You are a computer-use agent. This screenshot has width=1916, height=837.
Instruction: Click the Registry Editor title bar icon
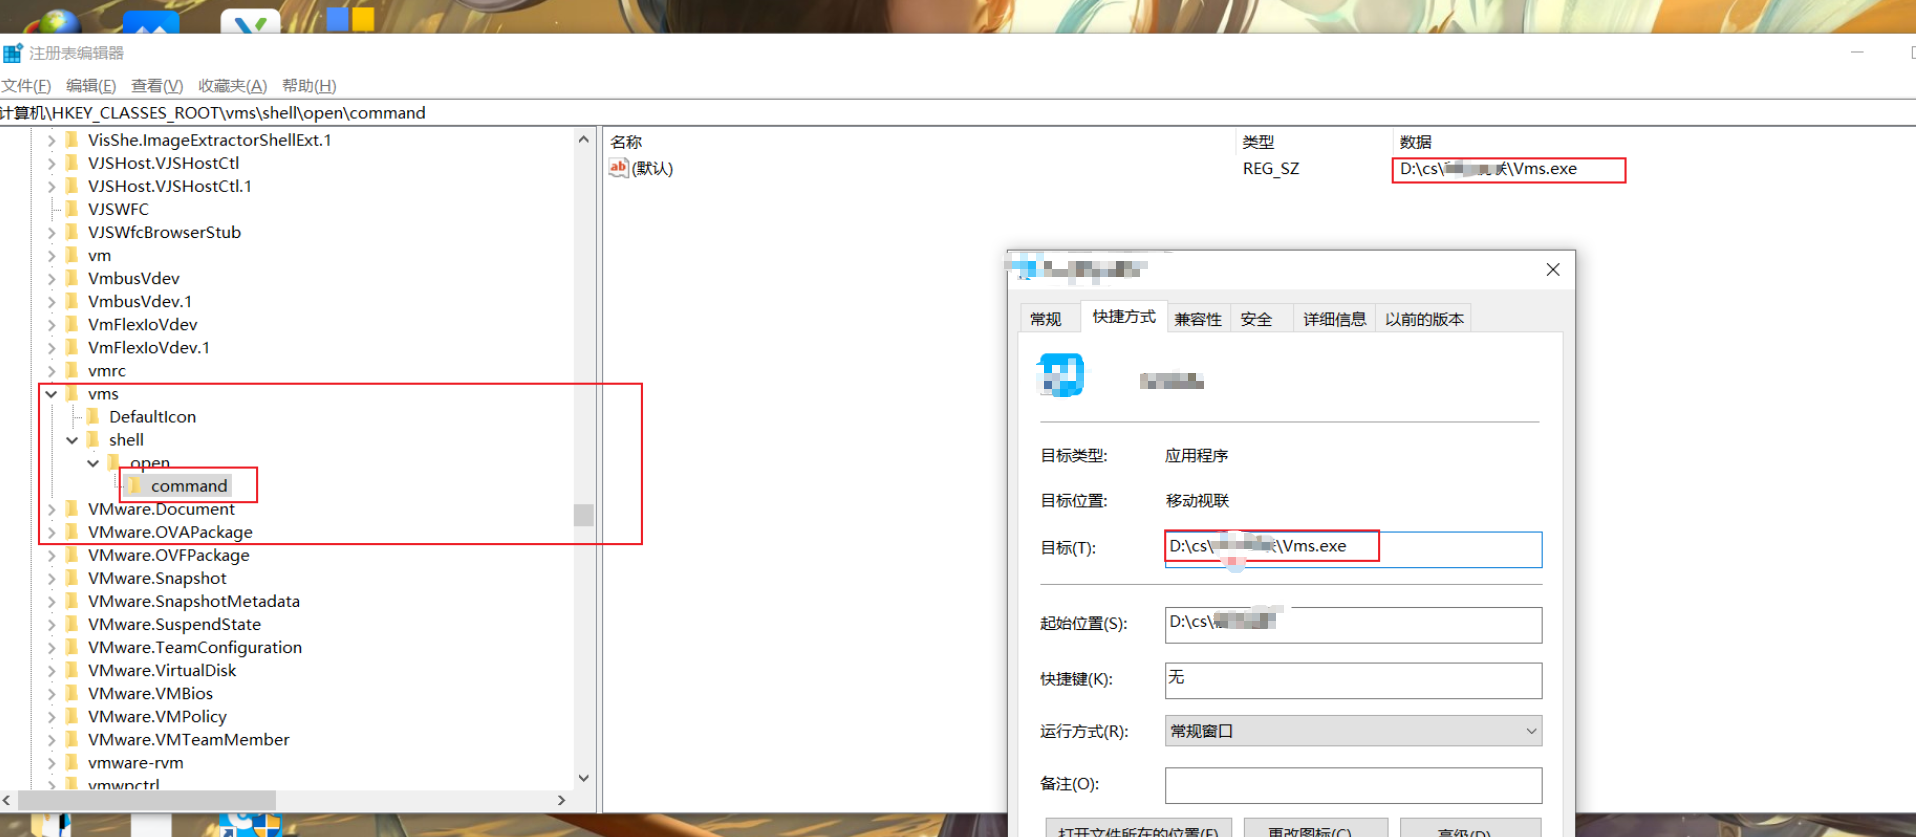pos(12,53)
